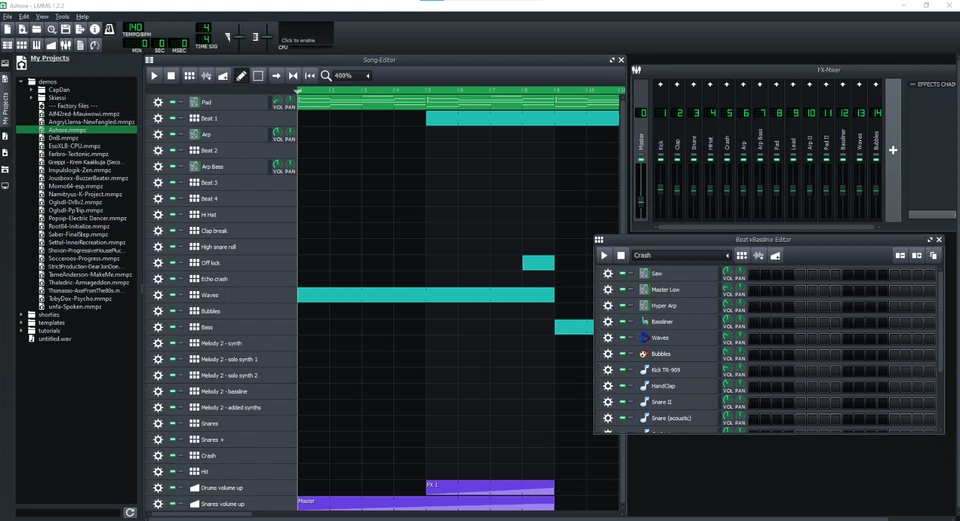
Task: Expand the tutorials folder
Action: coord(21,331)
